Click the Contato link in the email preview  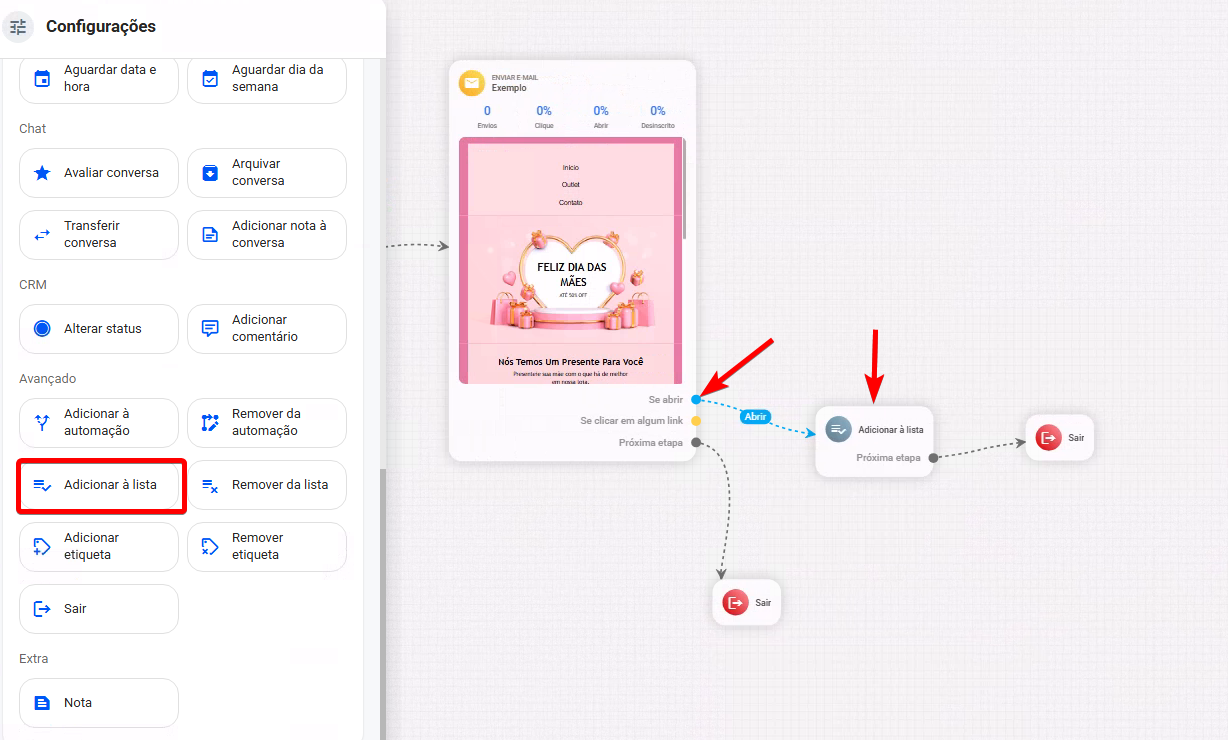pyautogui.click(x=571, y=202)
